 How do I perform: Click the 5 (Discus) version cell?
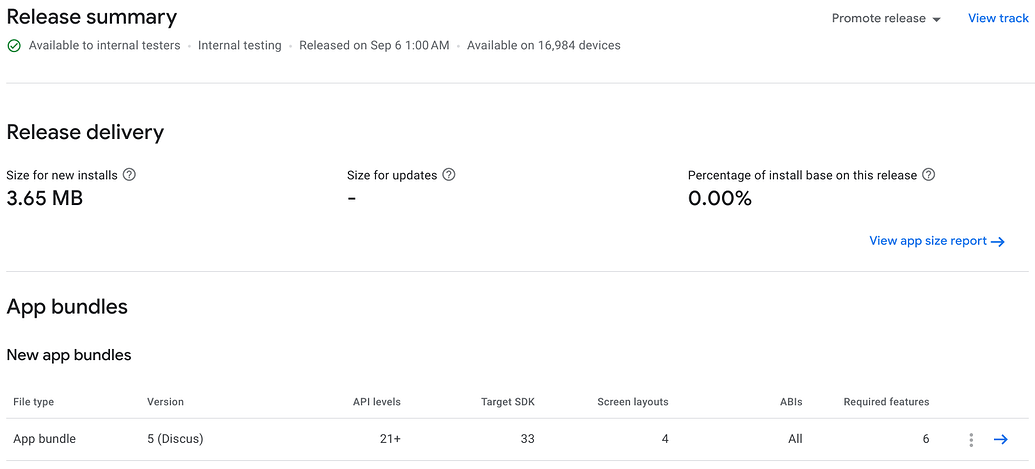(175, 439)
